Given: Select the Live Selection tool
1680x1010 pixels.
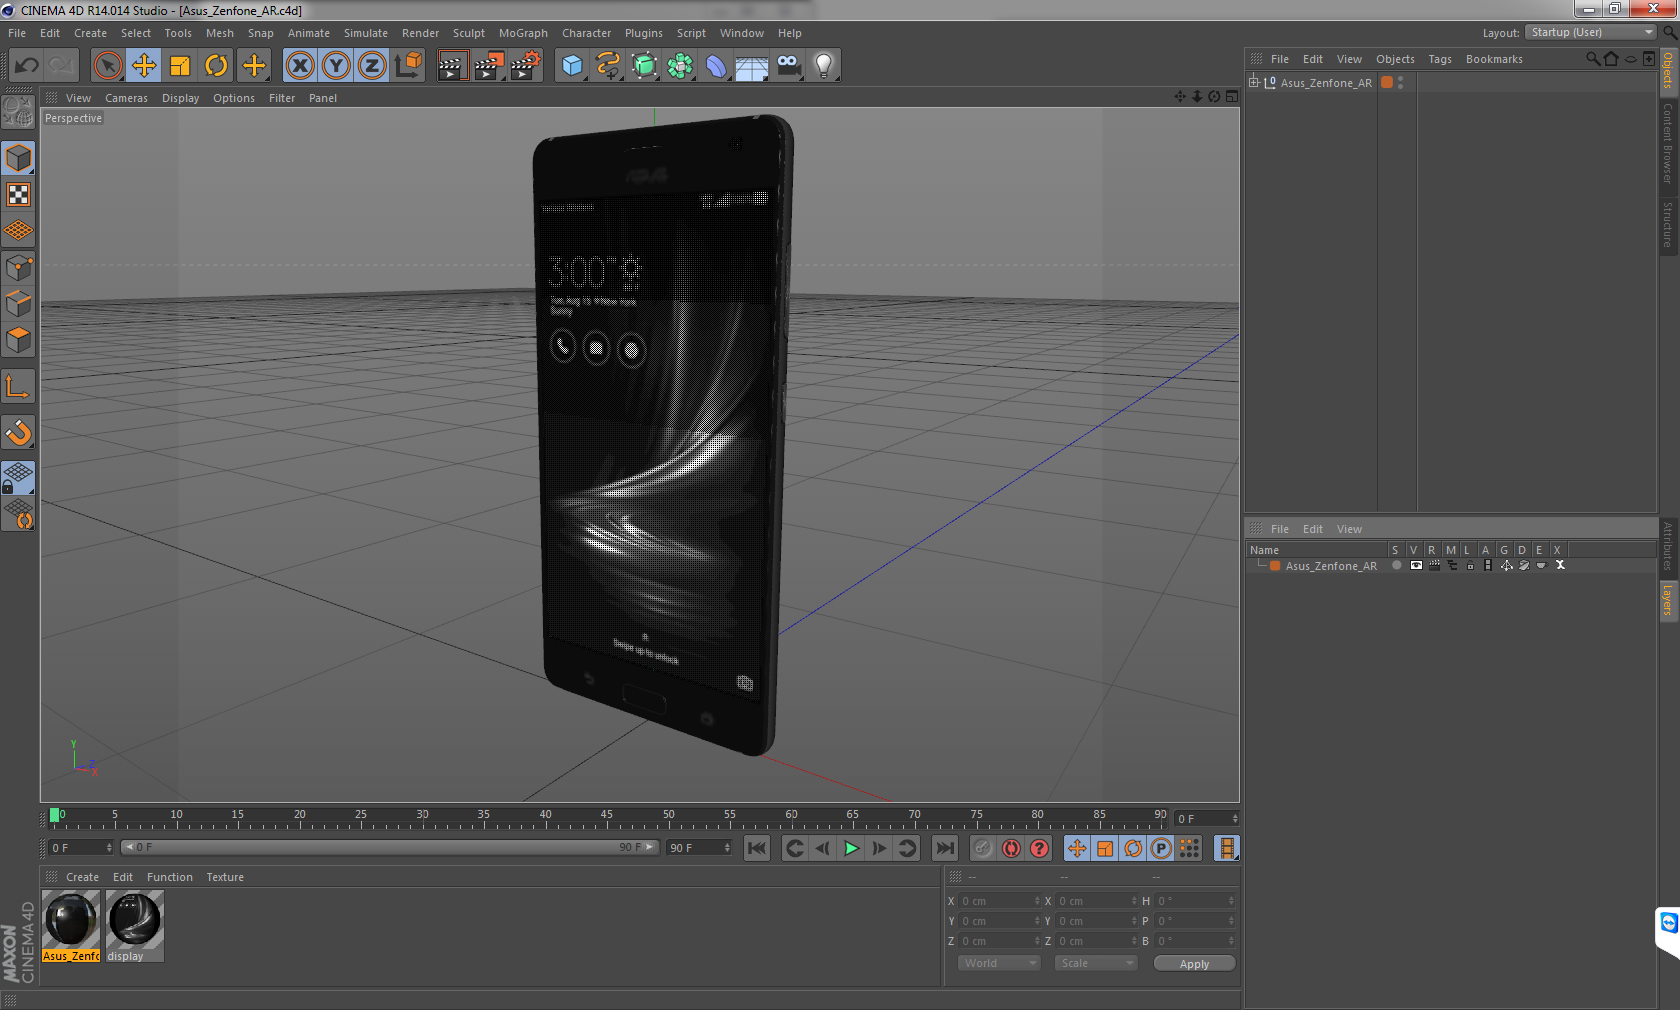Looking at the screenshot, I should click(107, 66).
